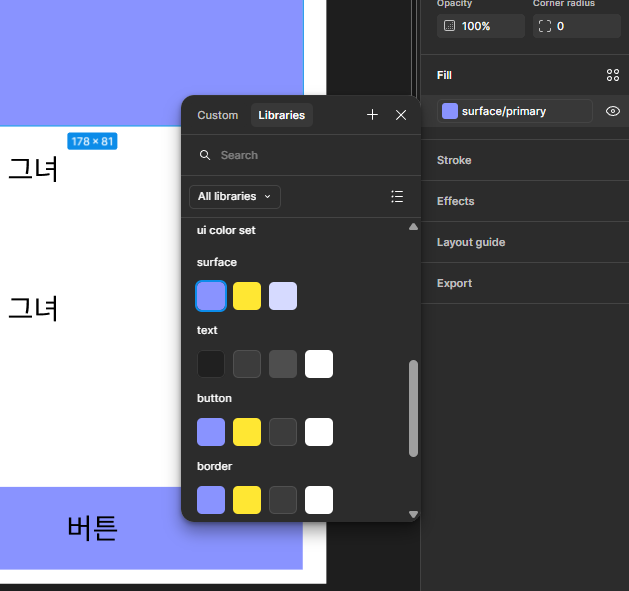Pick the yellow surface swatch

(247, 296)
